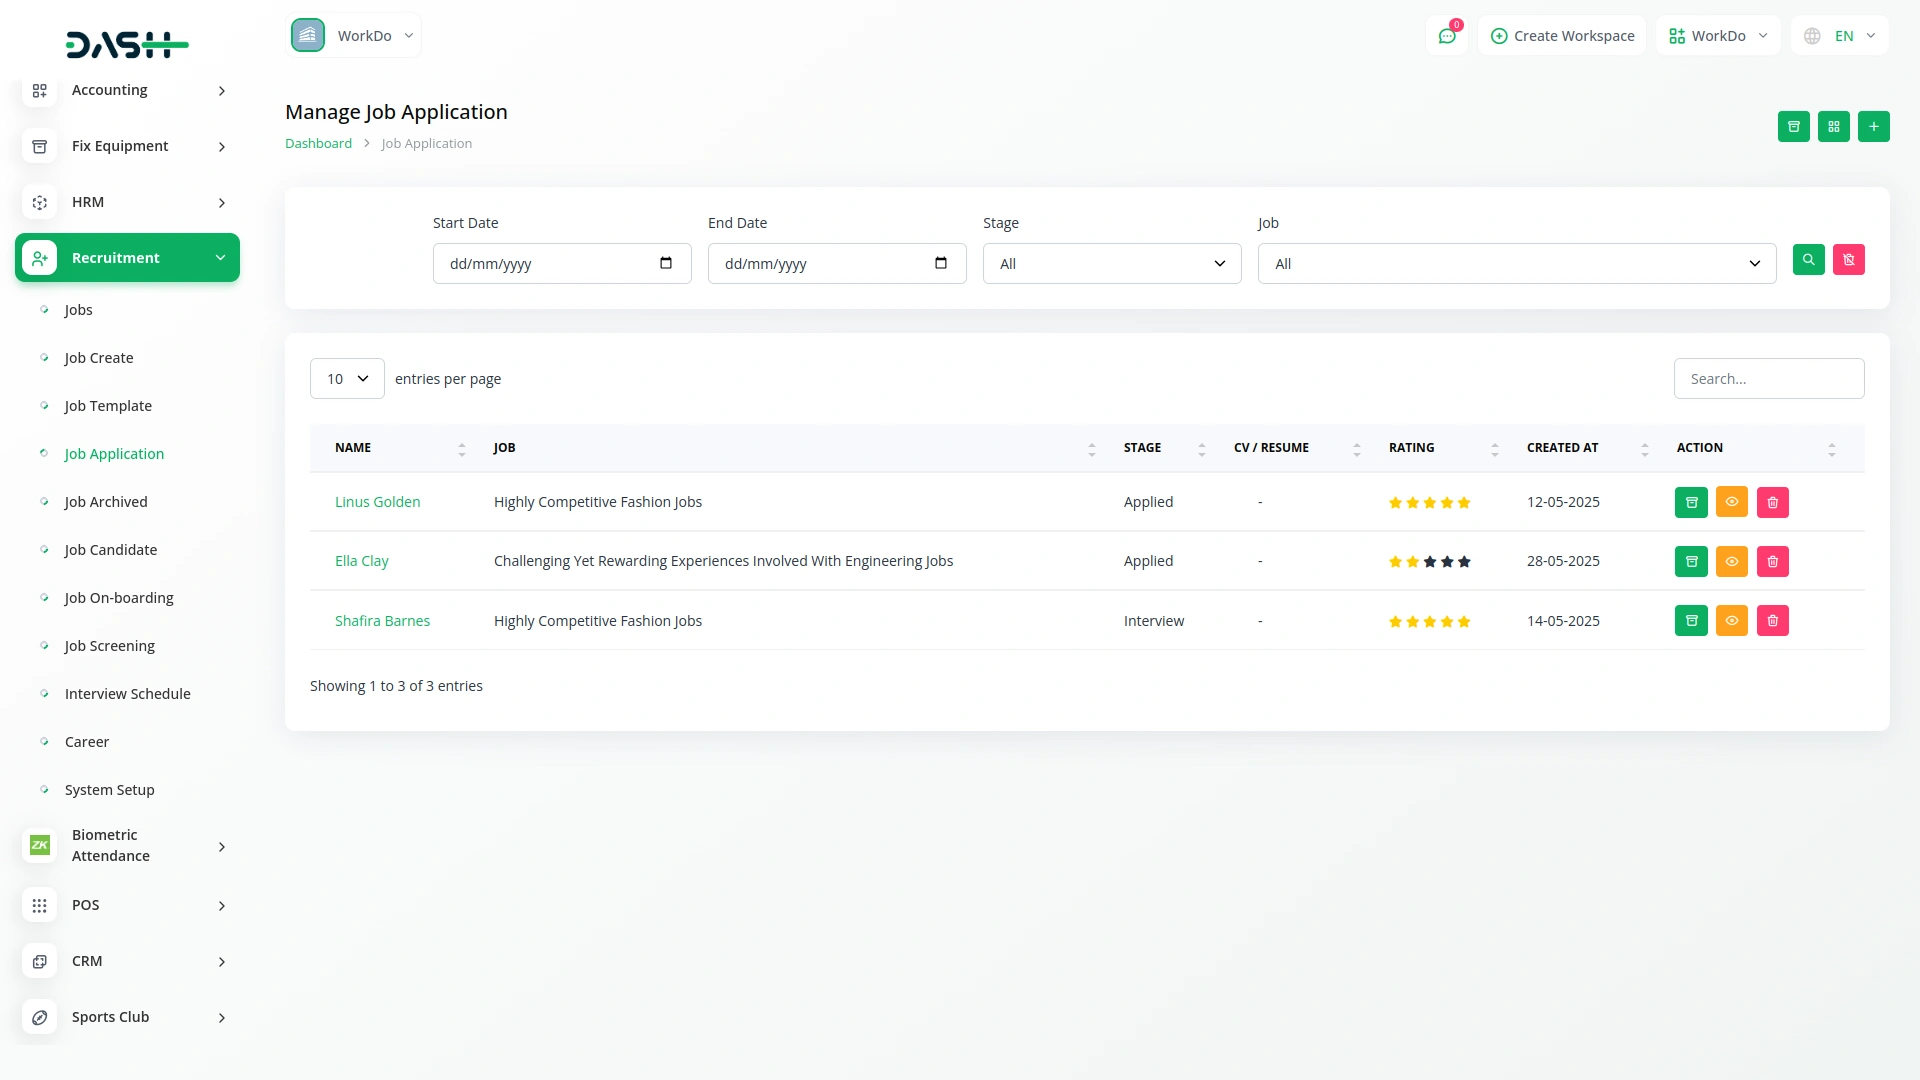Click the HRM sidebar icon

click(x=39, y=203)
